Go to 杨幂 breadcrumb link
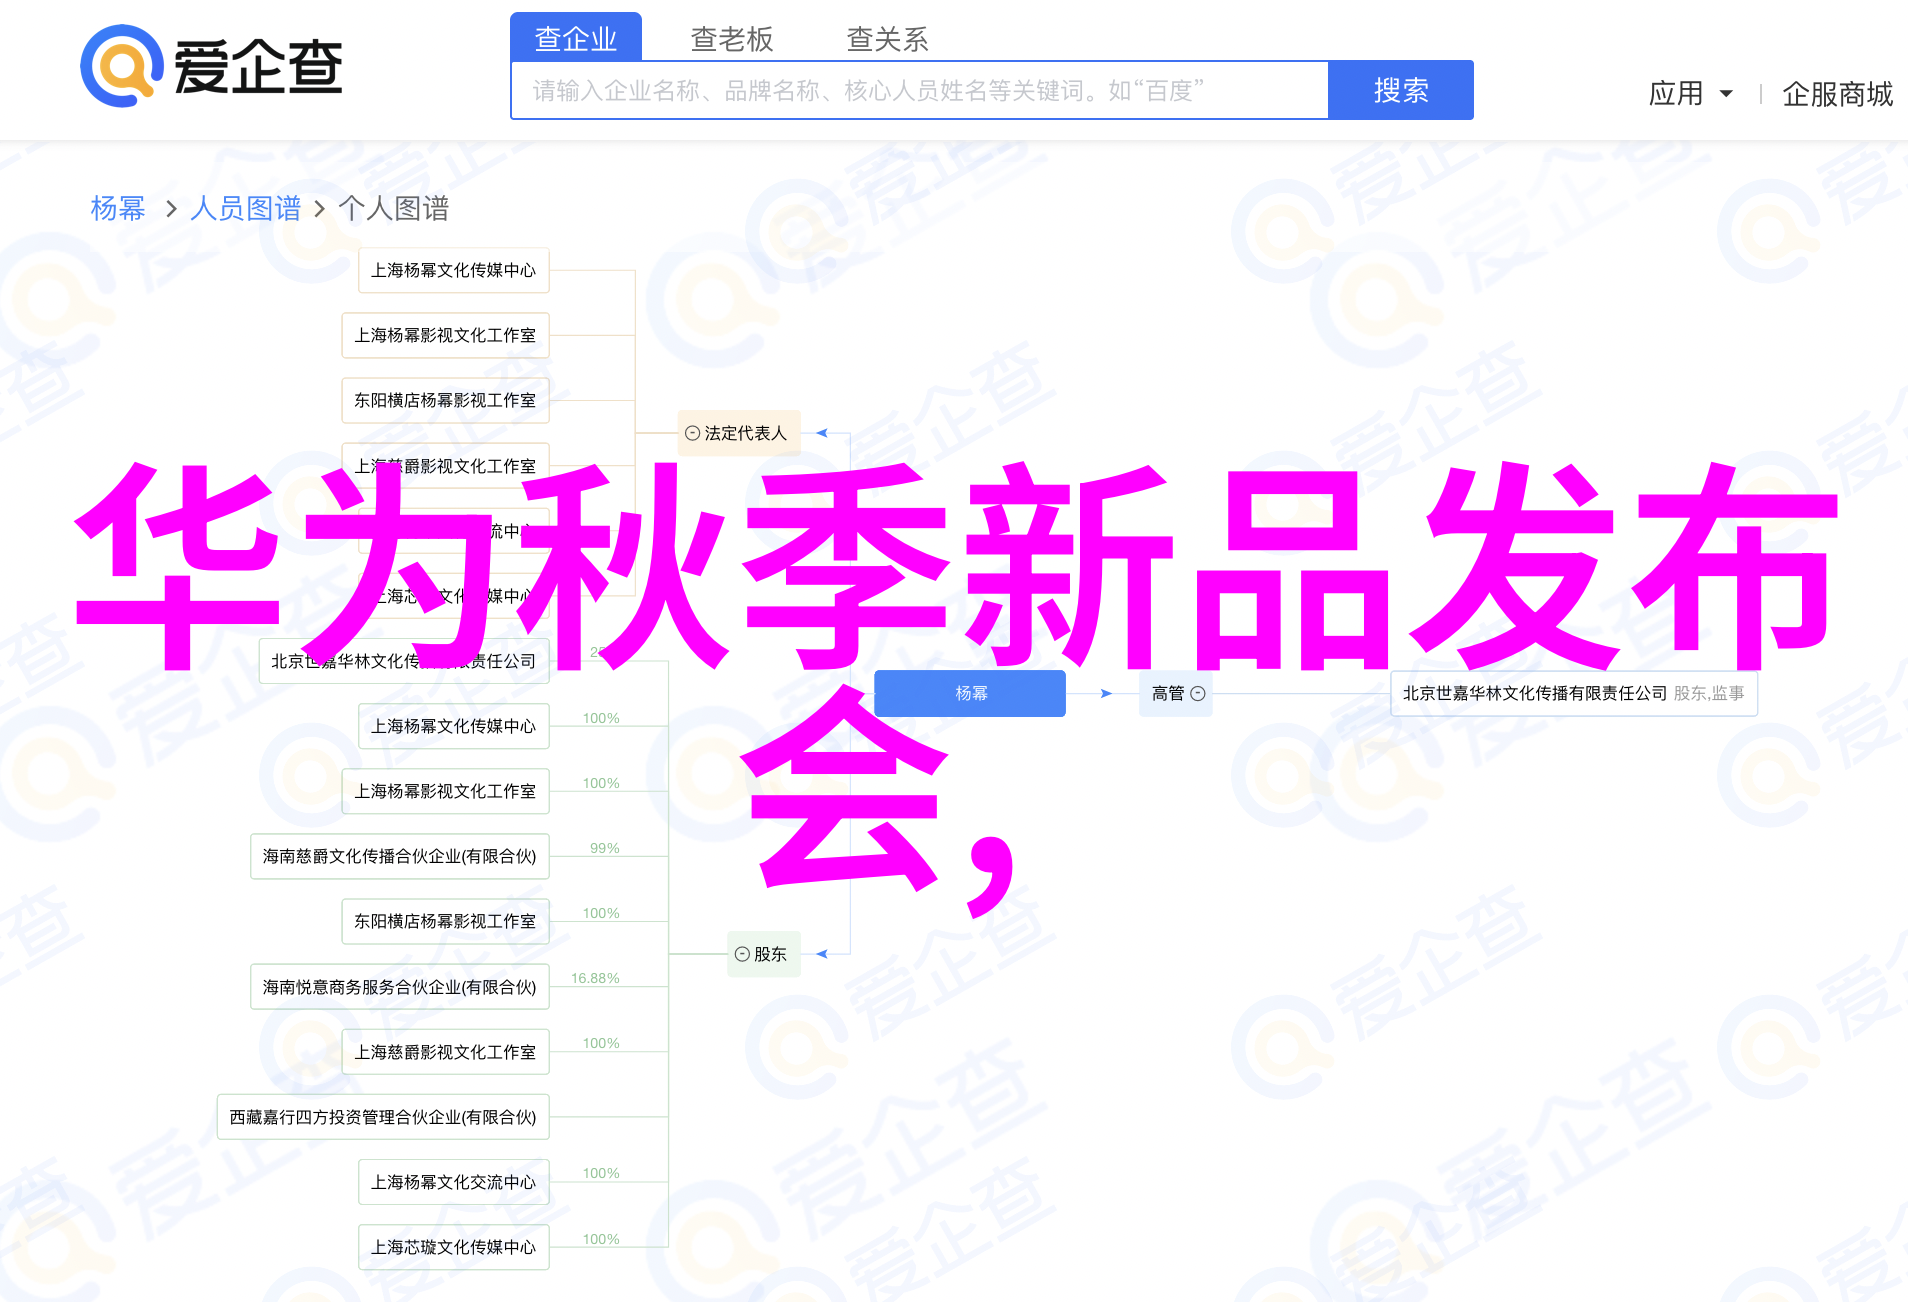Viewport: 1908px width, 1302px height. click(118, 208)
